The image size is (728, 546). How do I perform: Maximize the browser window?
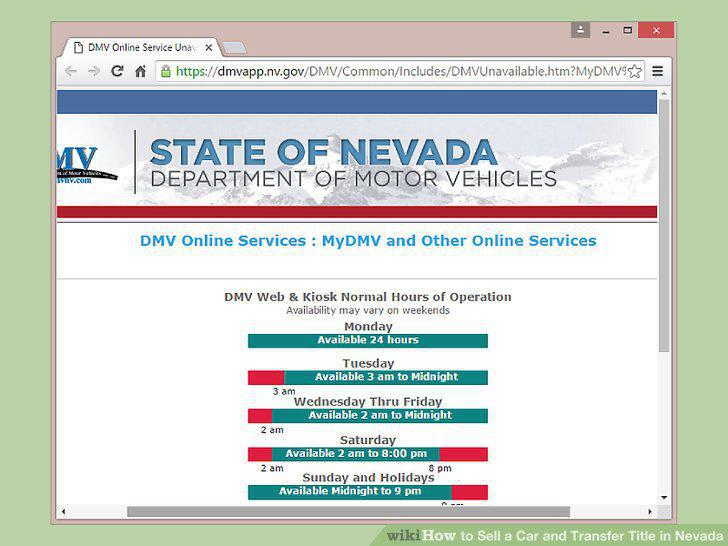[628, 30]
